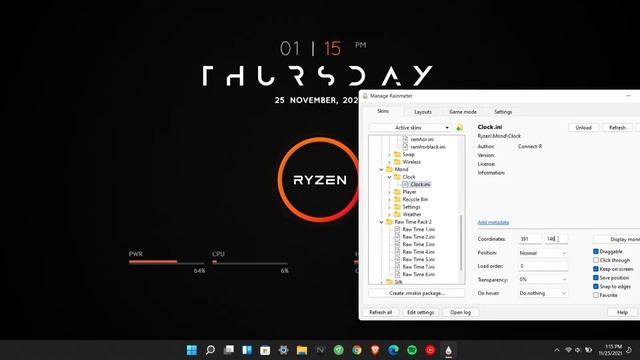Click Rainmeter drop icon on taskbar

[x=448, y=350]
